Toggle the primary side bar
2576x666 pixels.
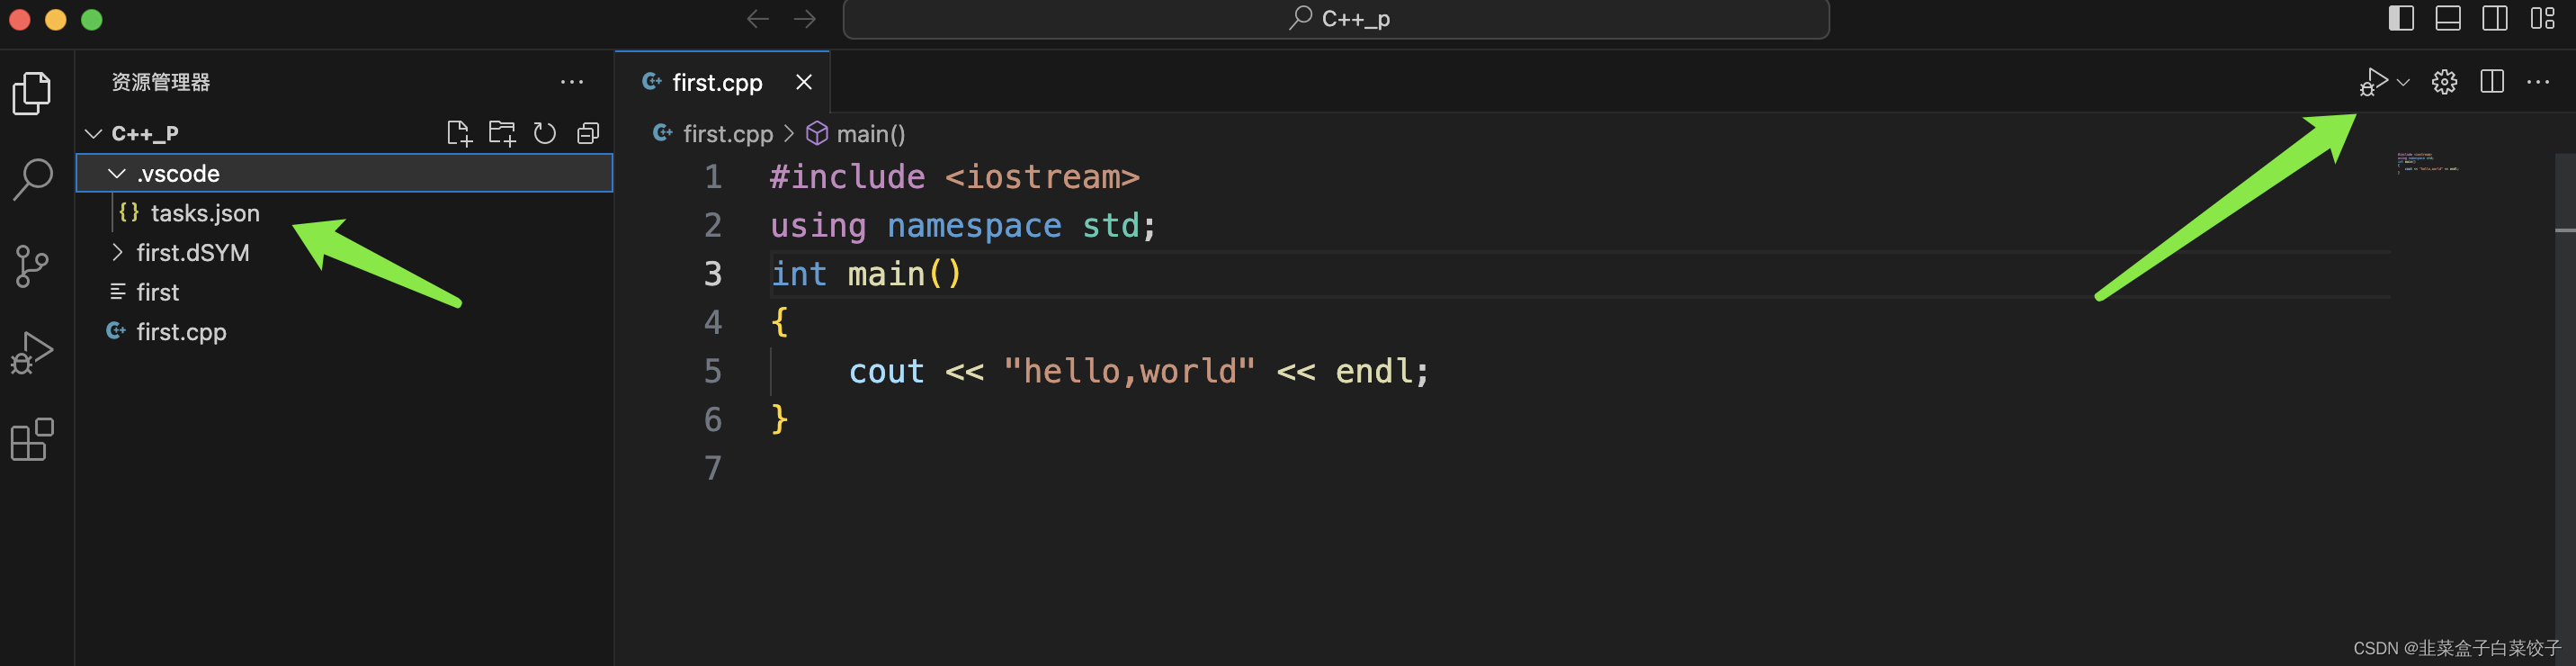(2401, 19)
